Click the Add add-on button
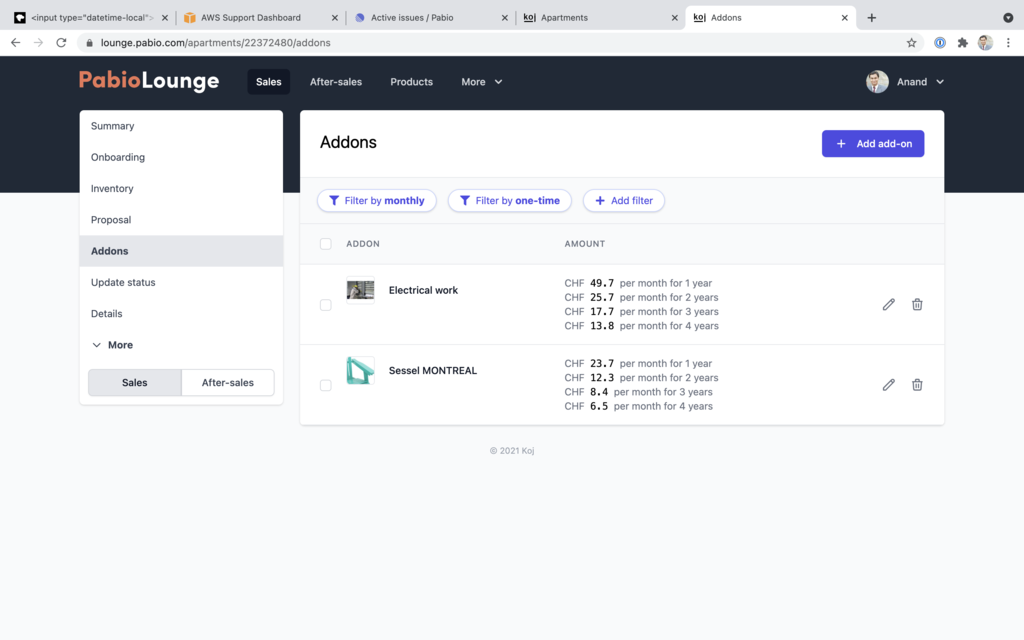1024x640 pixels. click(x=872, y=143)
